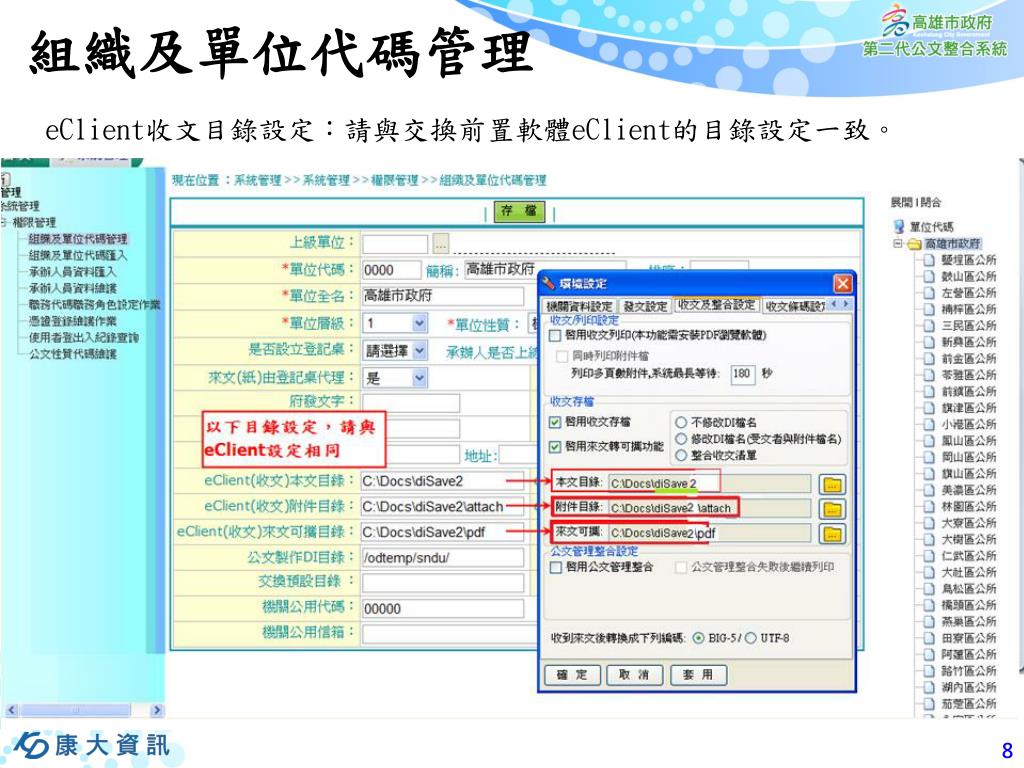Image resolution: width=1024 pixels, height=768 pixels.
Task: Select 鼓山區公所 in unit tree
Action: tap(968, 276)
